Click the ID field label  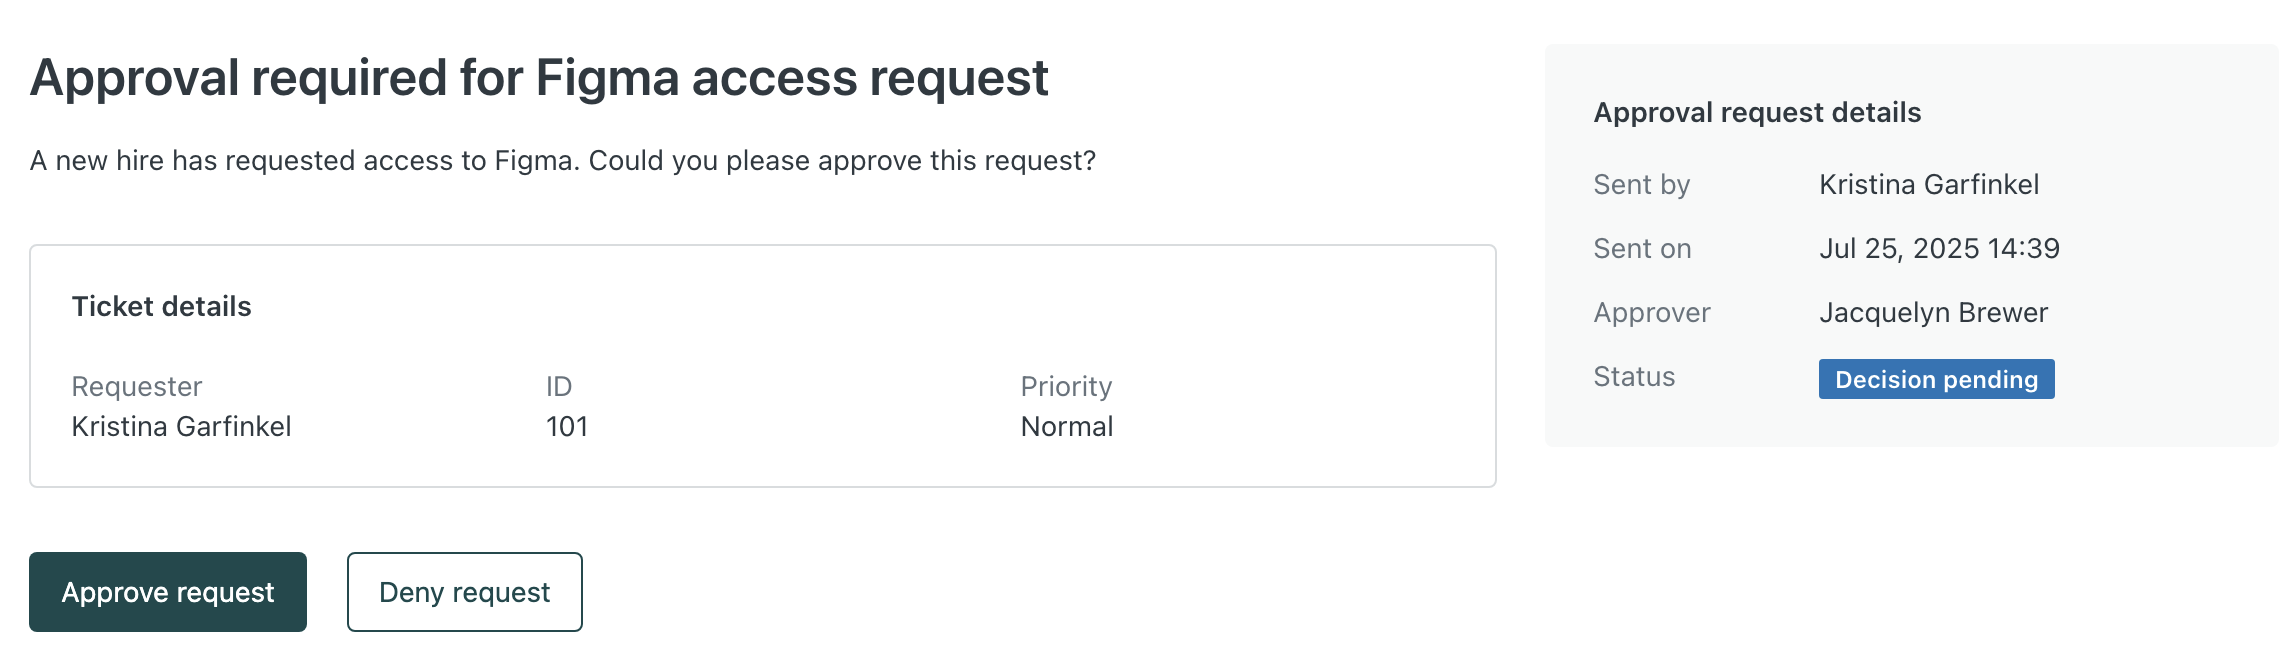pos(558,386)
